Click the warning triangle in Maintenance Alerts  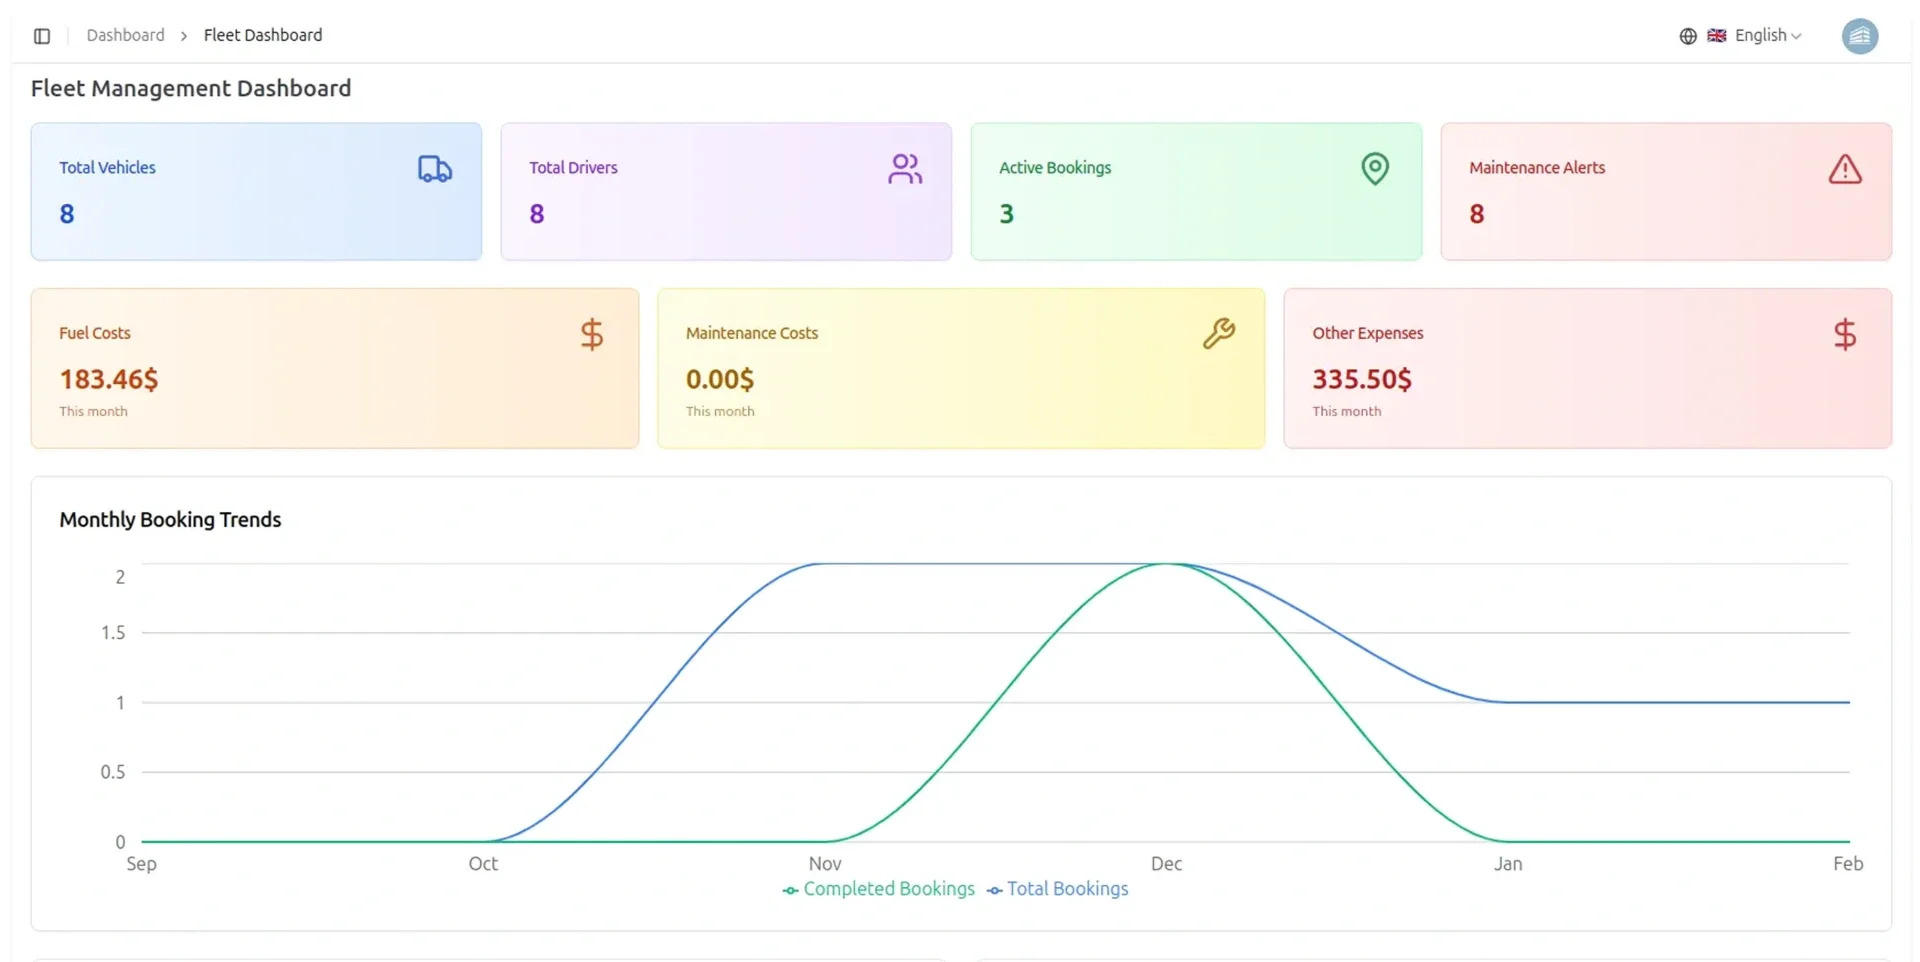(1845, 169)
